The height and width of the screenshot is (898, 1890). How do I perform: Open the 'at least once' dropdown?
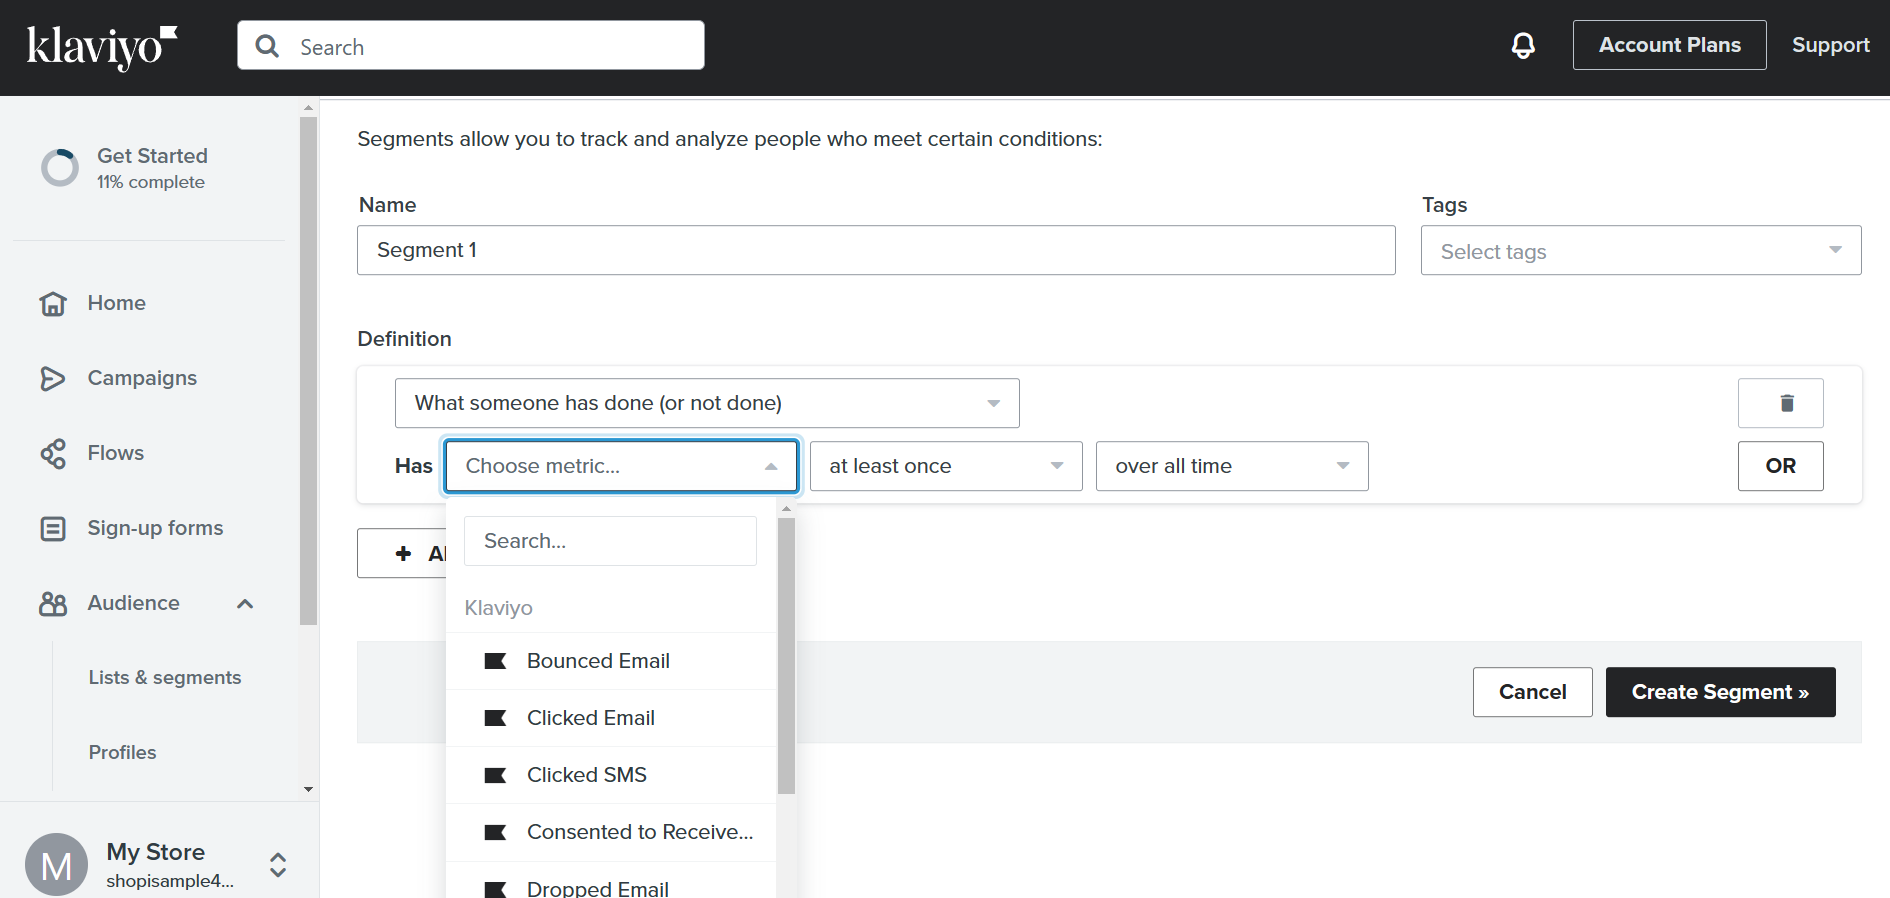(946, 466)
